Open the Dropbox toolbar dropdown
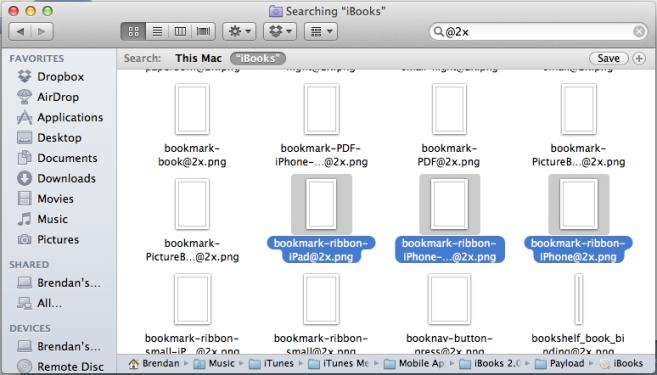Image resolution: width=657 pixels, height=375 pixels. pyautogui.click(x=280, y=31)
